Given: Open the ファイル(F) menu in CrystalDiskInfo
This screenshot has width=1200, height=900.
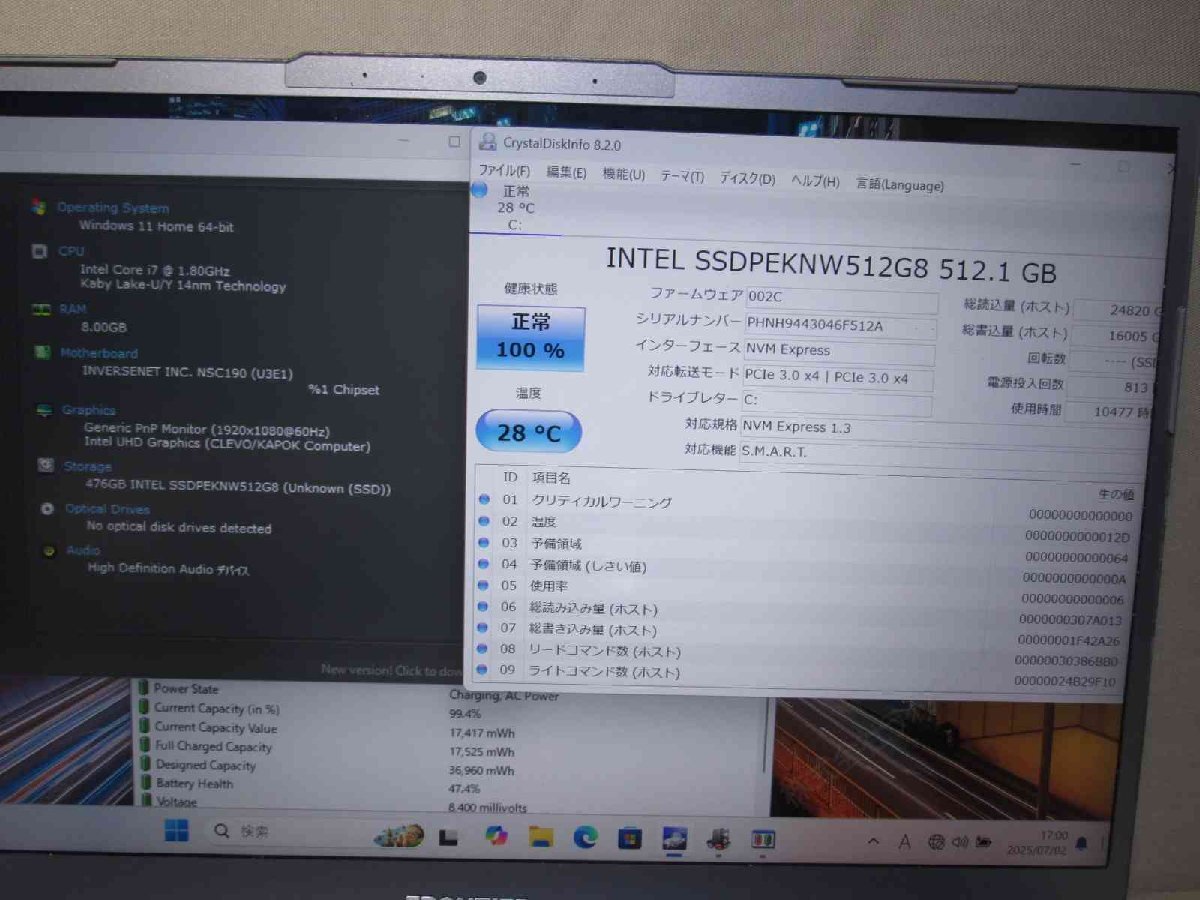Looking at the screenshot, I should [x=504, y=170].
